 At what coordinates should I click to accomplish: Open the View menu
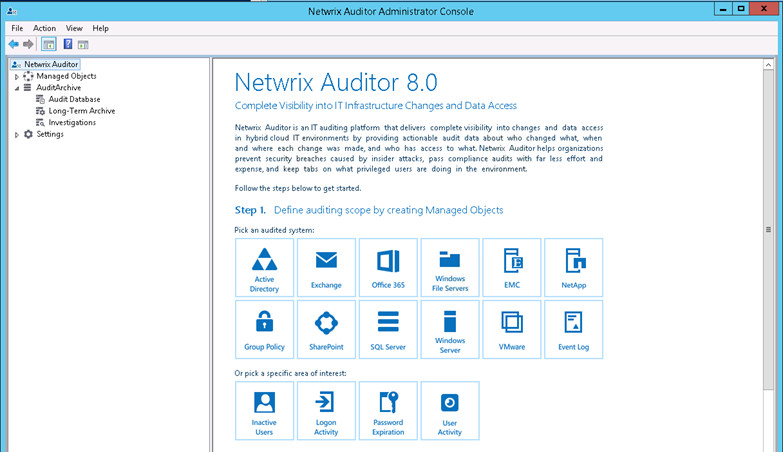(x=74, y=28)
